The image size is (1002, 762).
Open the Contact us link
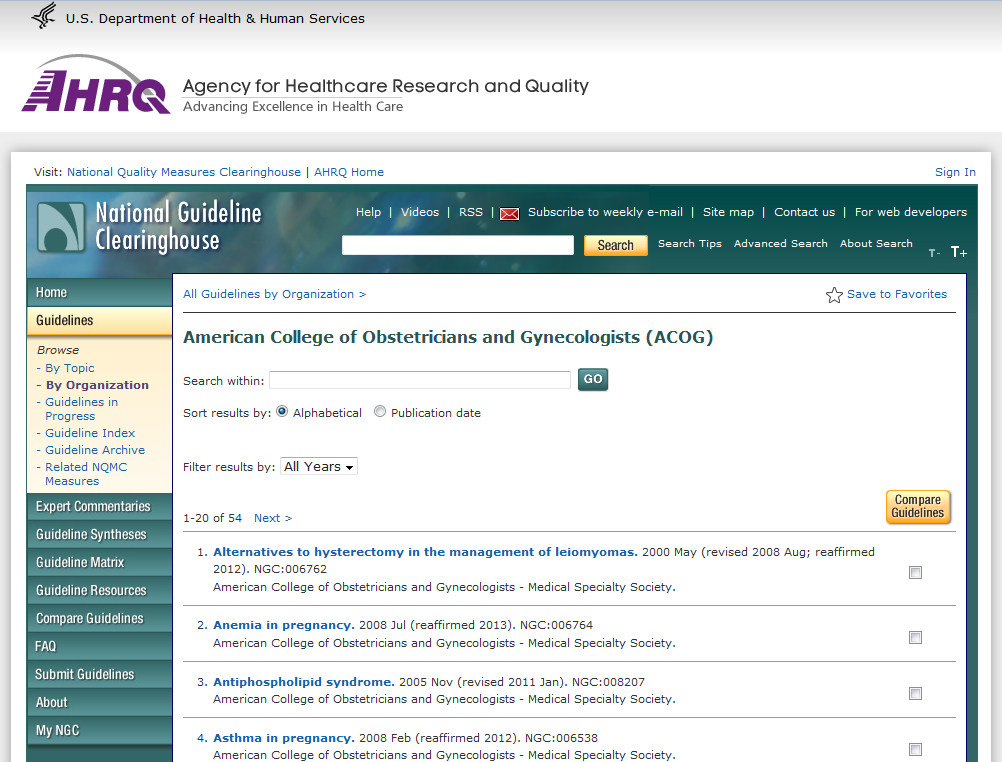click(x=805, y=212)
